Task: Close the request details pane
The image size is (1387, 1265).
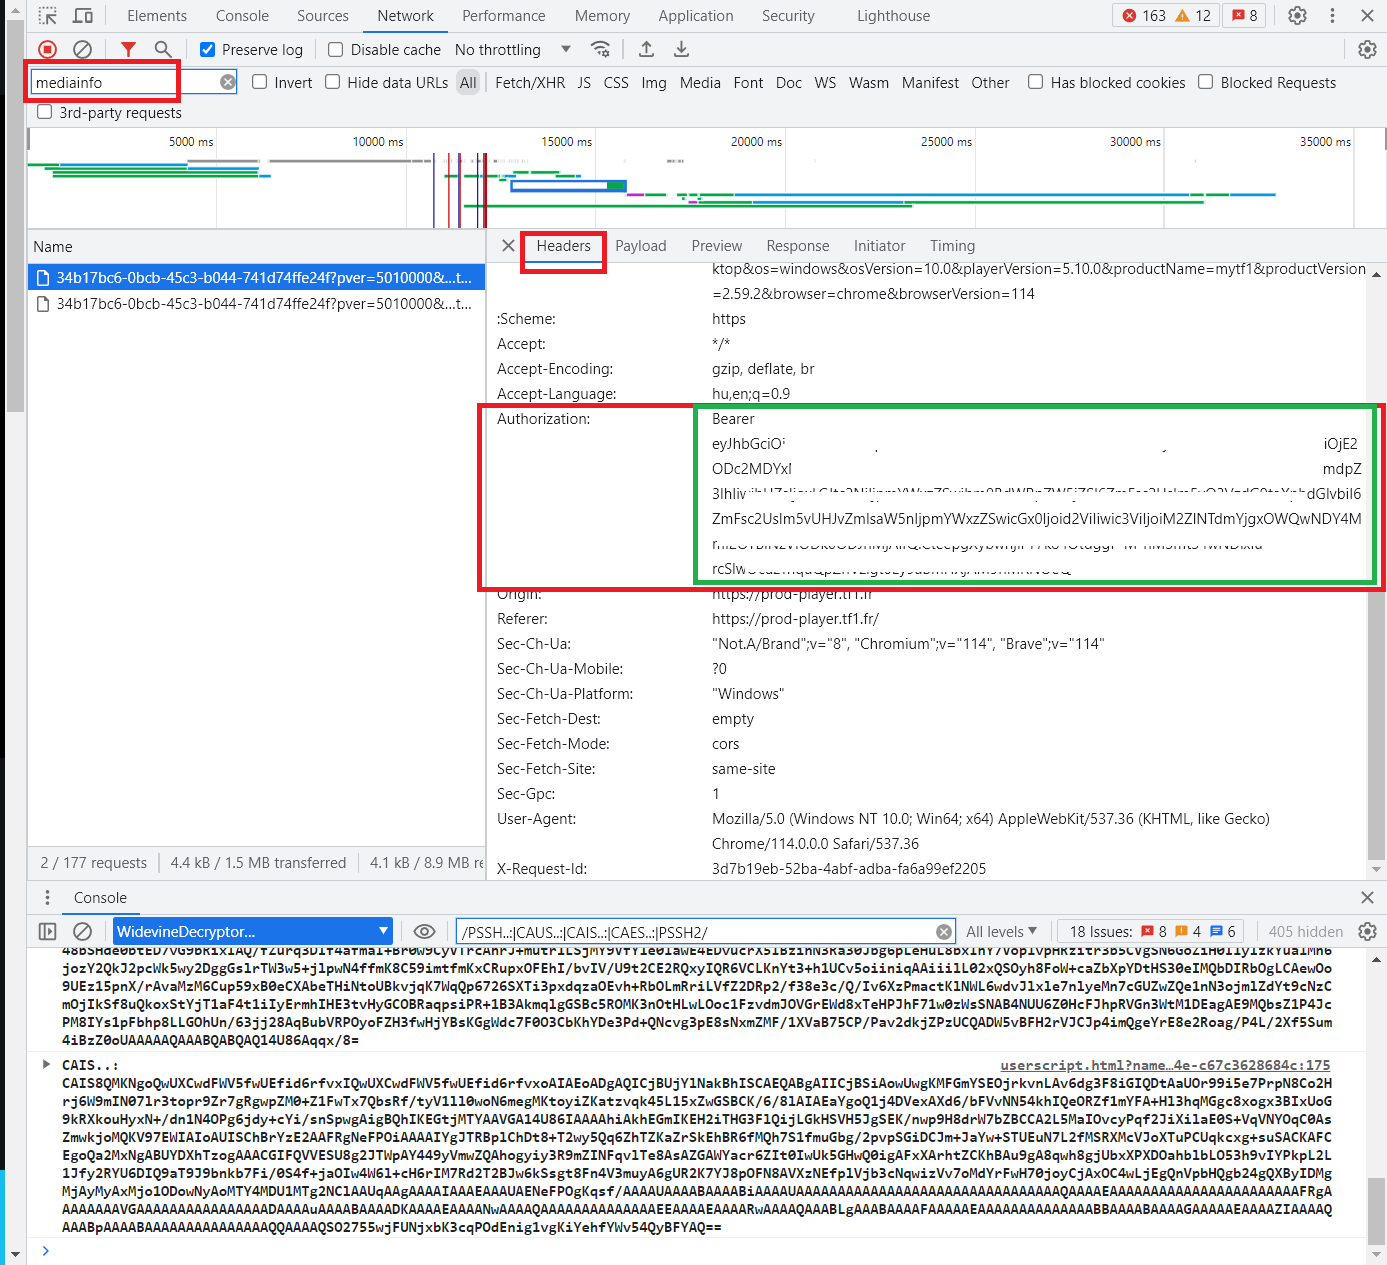Action: pyautogui.click(x=508, y=246)
